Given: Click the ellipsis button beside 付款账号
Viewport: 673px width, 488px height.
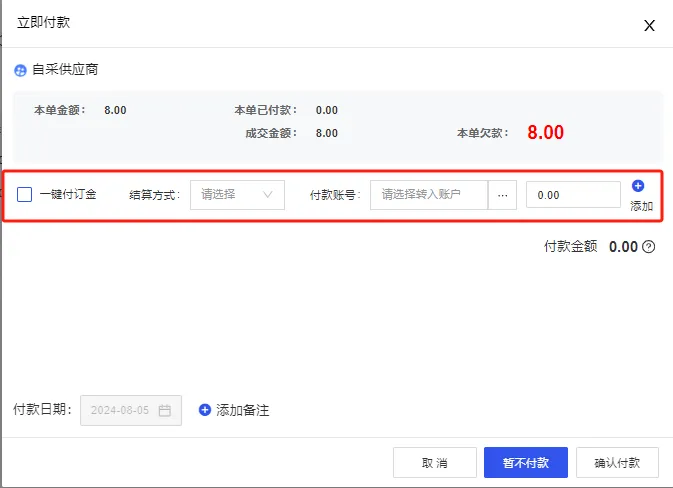Looking at the screenshot, I should pos(502,195).
